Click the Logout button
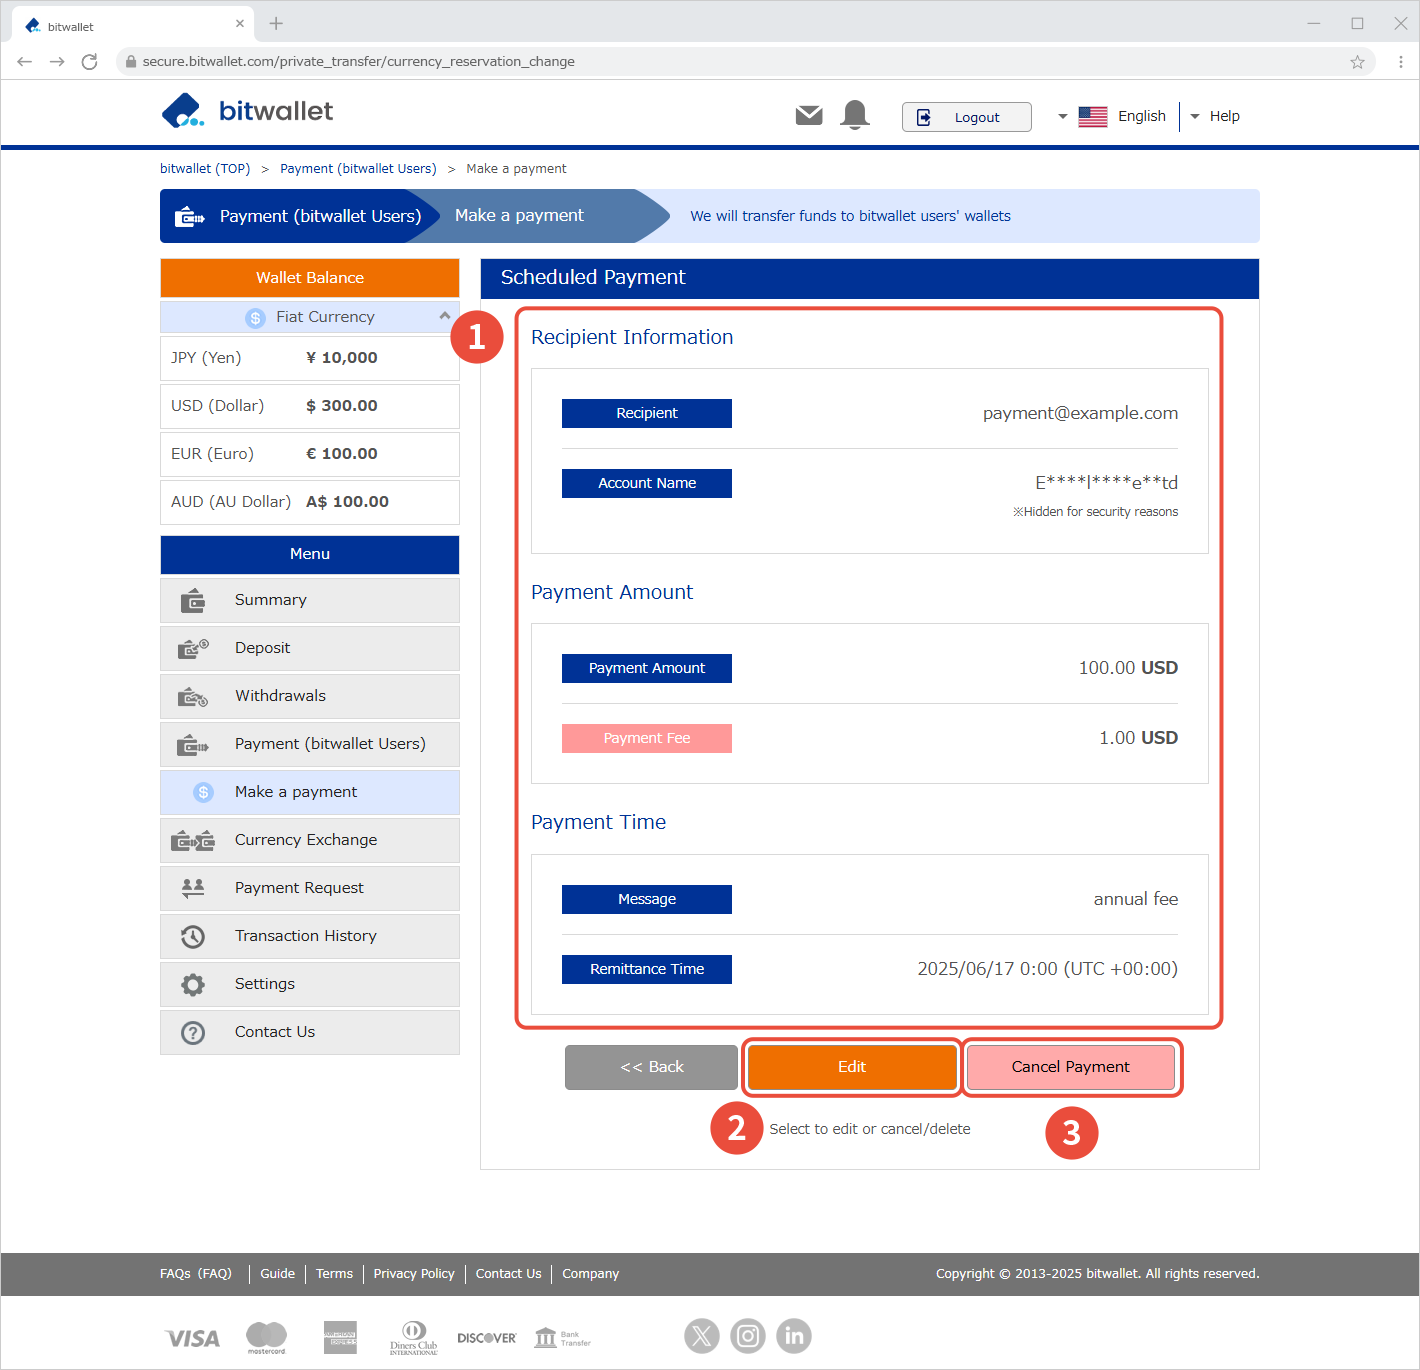The image size is (1420, 1370). pos(966,117)
